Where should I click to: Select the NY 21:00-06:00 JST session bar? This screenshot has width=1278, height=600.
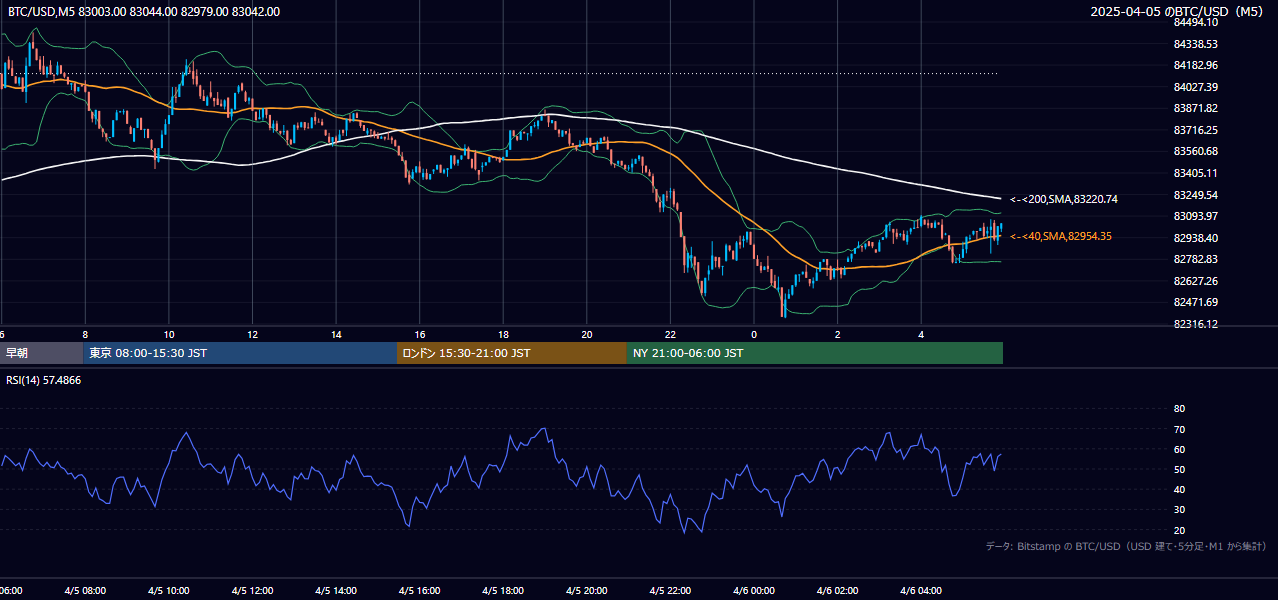(815, 353)
